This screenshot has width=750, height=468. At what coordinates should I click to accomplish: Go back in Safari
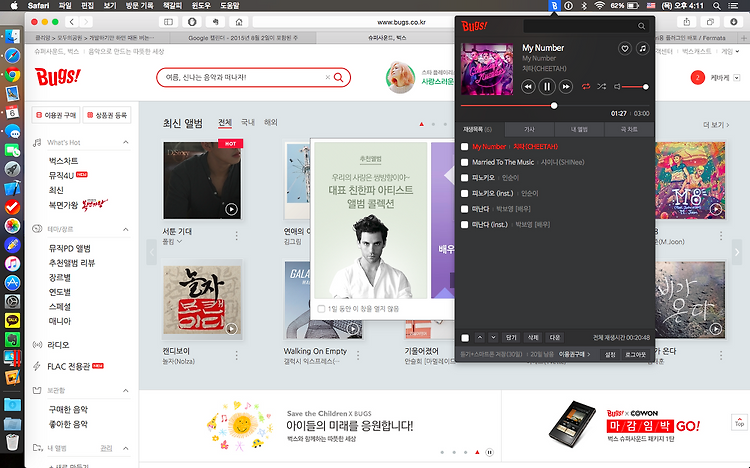click(72, 22)
